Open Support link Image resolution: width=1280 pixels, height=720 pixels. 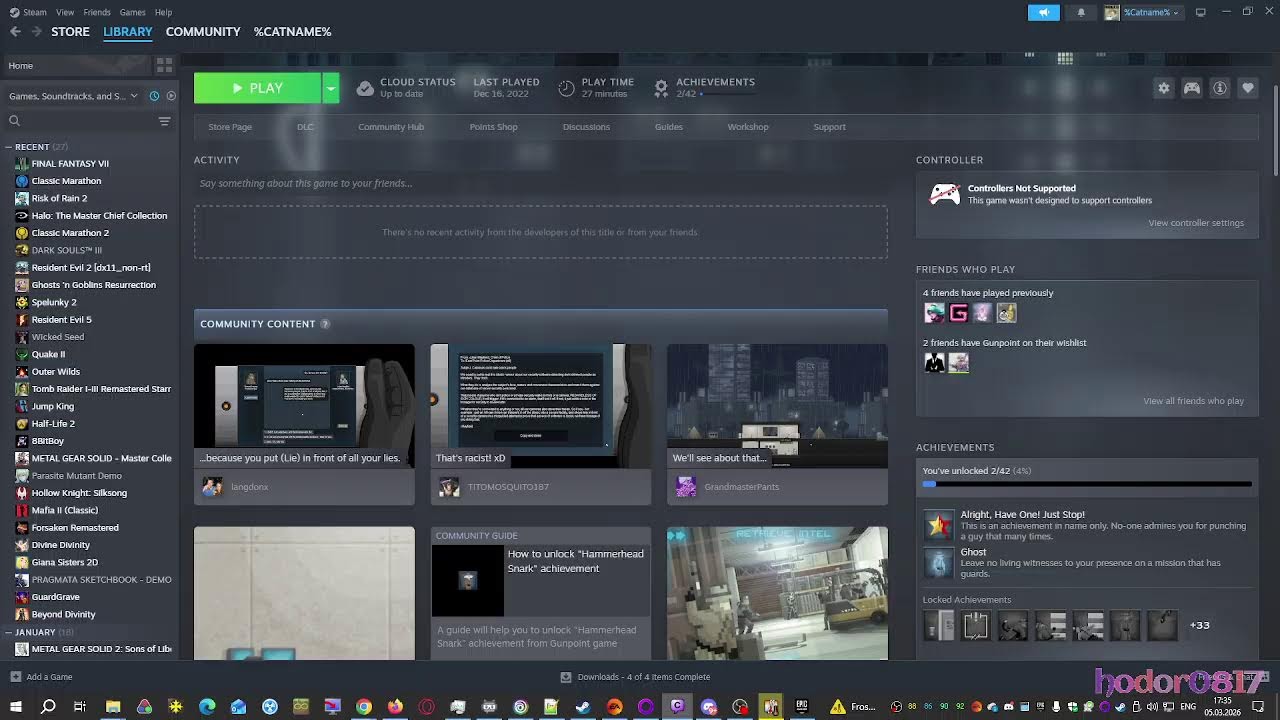click(x=829, y=127)
